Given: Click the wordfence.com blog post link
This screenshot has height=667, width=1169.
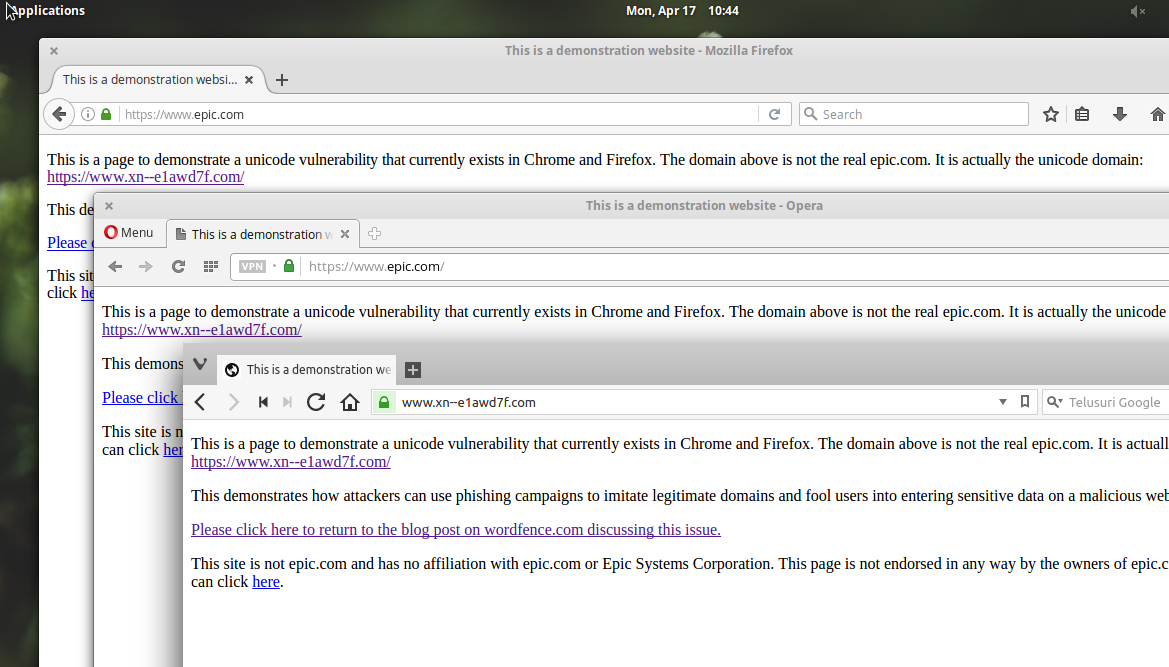Looking at the screenshot, I should 456,530.
